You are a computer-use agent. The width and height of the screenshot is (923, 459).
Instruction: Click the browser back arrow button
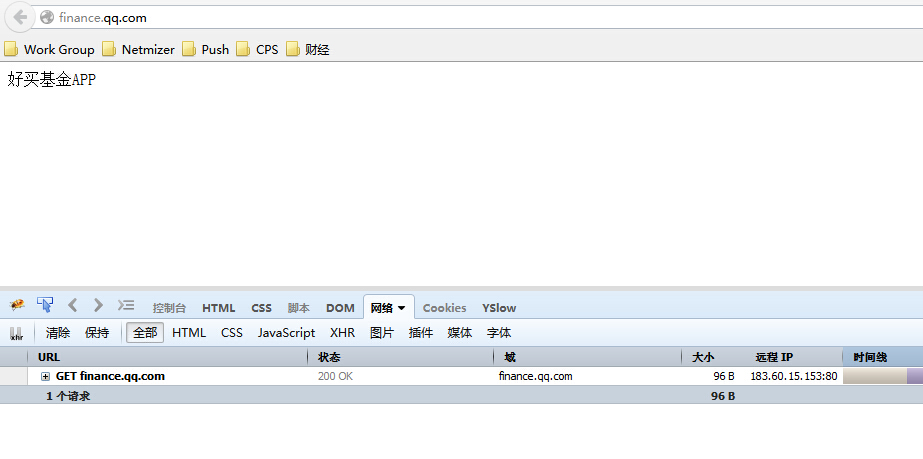click(x=19, y=17)
